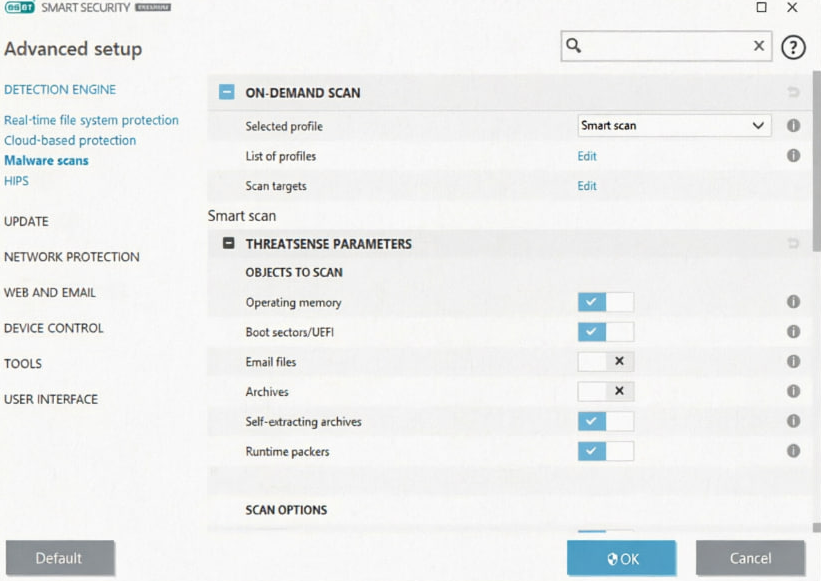Open Web and Email category

pyautogui.click(x=50, y=293)
